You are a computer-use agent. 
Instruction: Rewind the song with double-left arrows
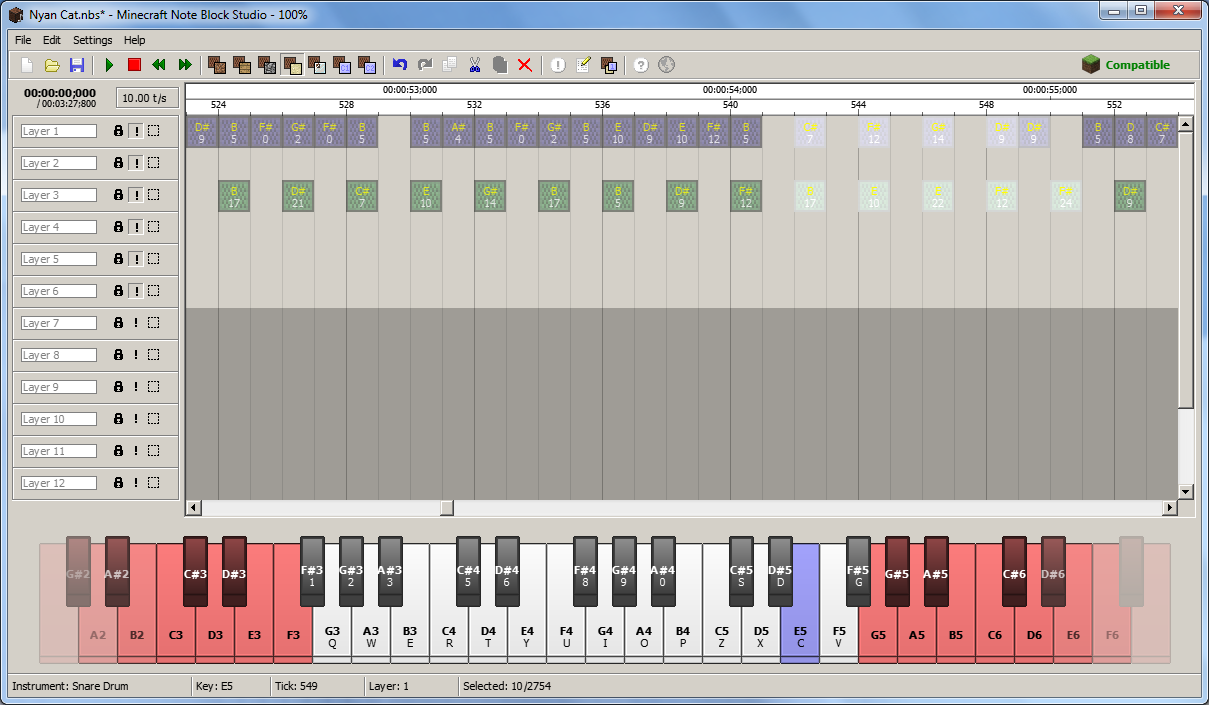click(159, 65)
